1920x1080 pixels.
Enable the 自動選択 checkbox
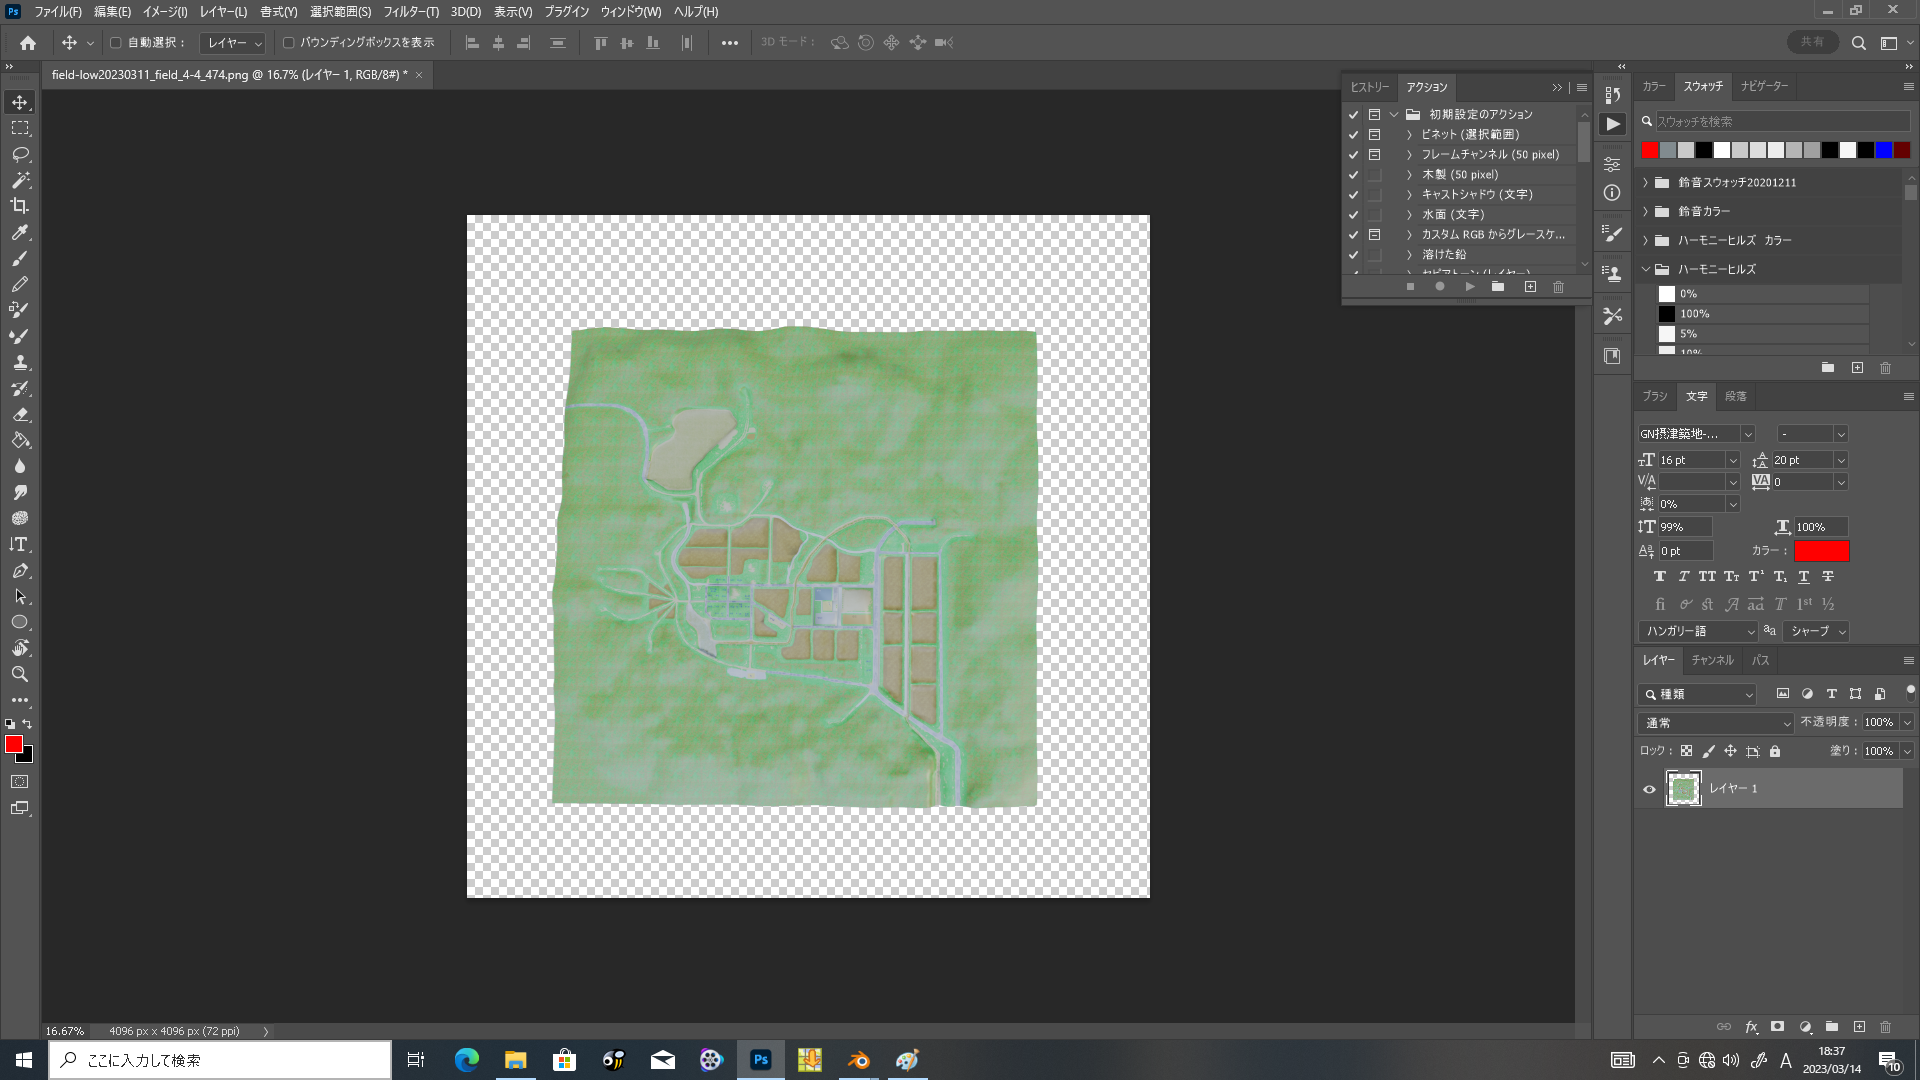(x=116, y=43)
